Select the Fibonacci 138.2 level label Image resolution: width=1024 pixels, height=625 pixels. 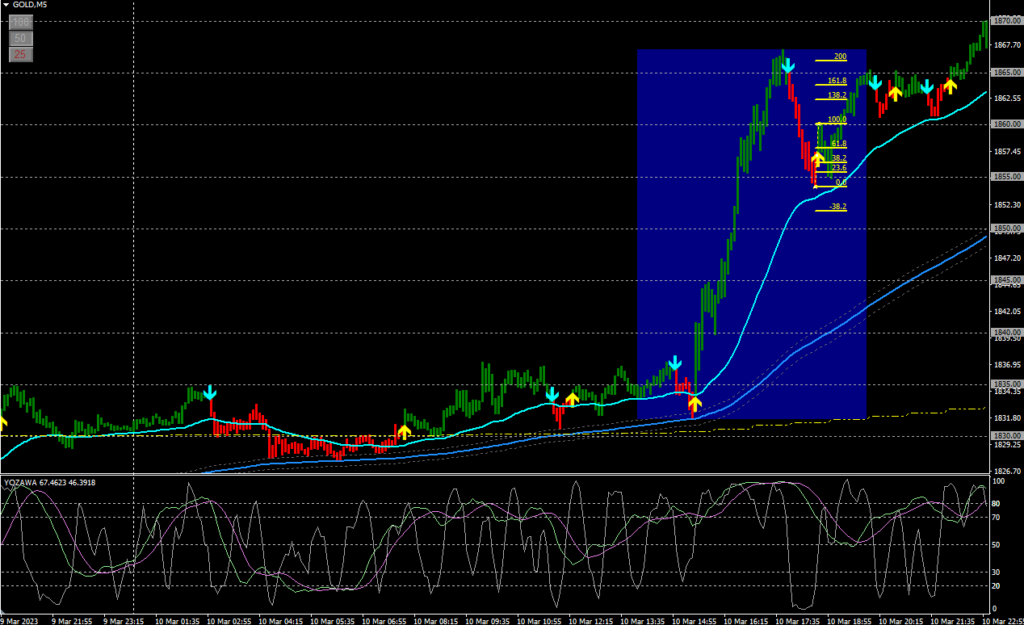[x=837, y=95]
